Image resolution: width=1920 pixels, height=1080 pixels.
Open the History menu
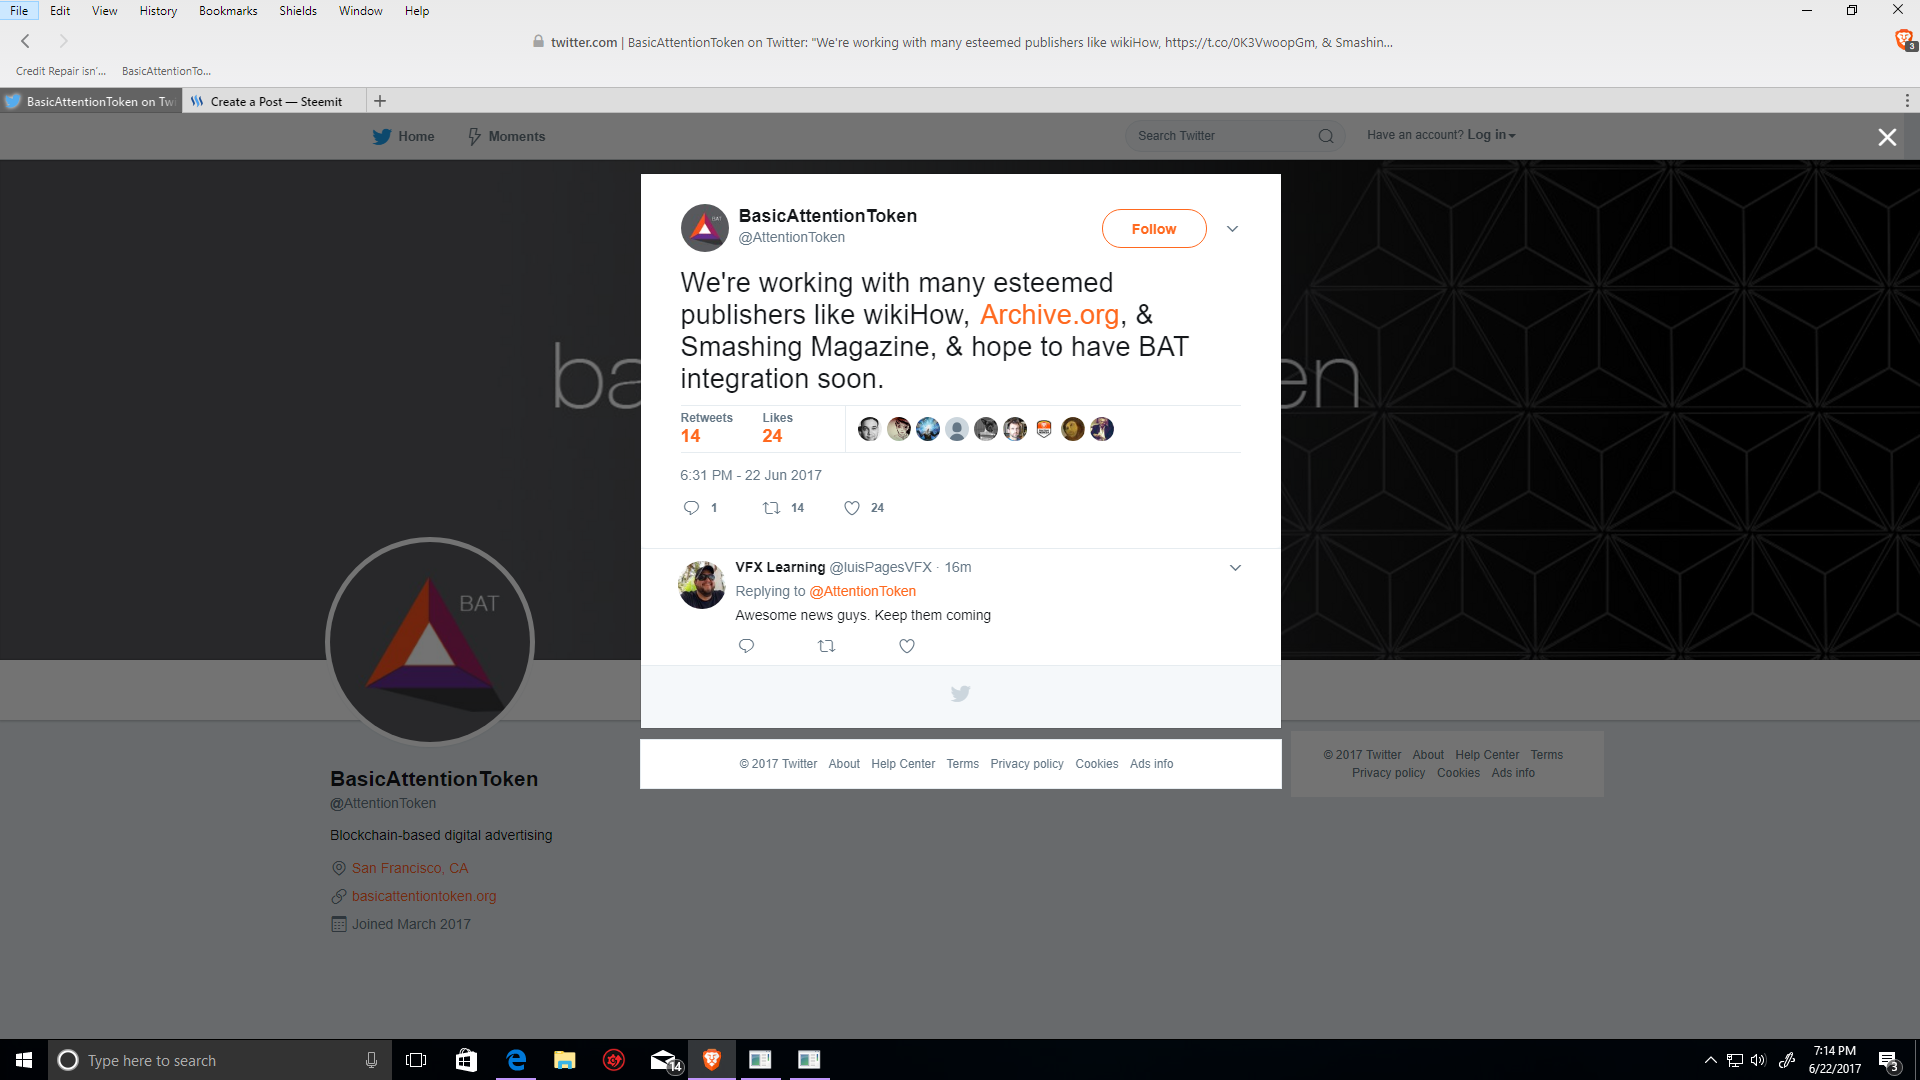tap(158, 11)
